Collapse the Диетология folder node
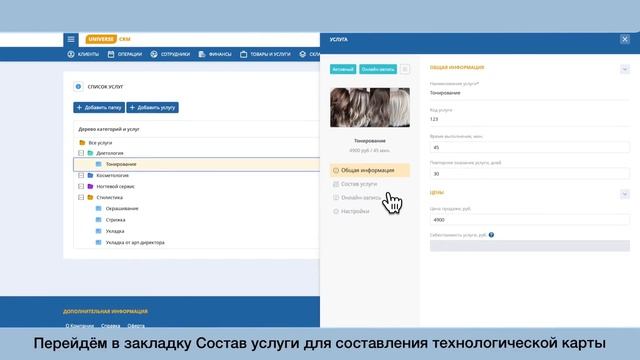Image resolution: width=640 pixels, height=360 pixels. [81, 153]
